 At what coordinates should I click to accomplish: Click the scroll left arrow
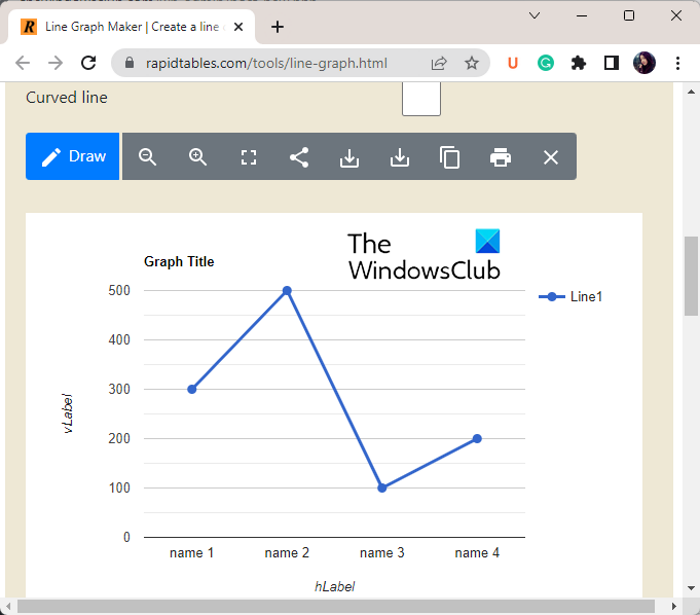pos(8,607)
